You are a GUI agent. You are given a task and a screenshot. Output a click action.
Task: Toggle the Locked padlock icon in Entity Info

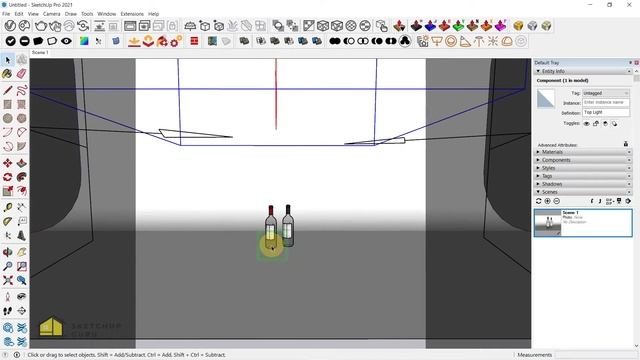click(596, 124)
